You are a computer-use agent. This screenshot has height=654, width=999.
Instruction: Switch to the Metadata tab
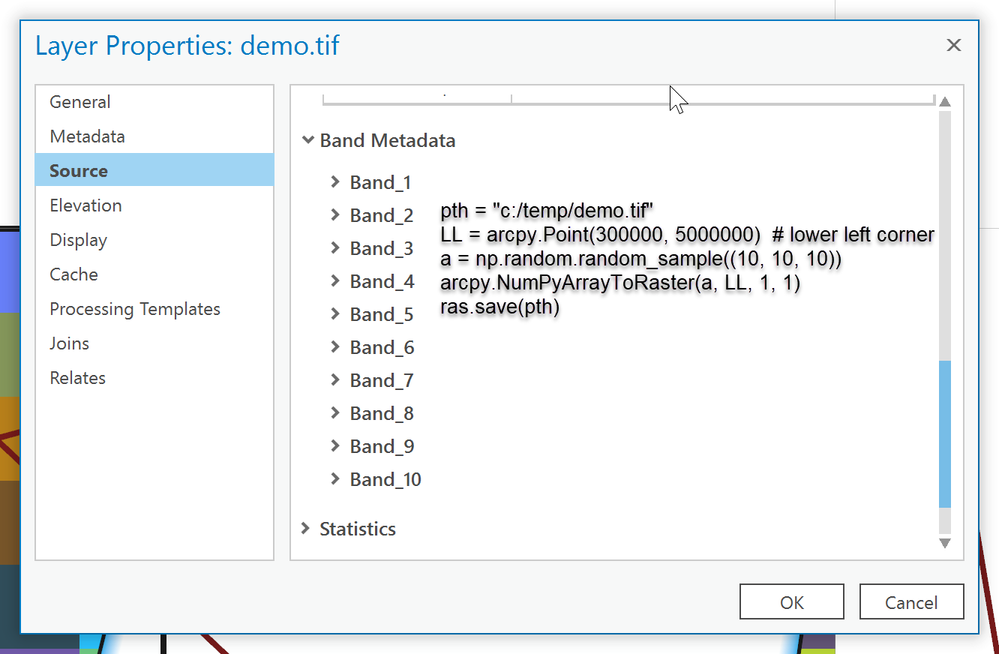pyautogui.click(x=87, y=136)
